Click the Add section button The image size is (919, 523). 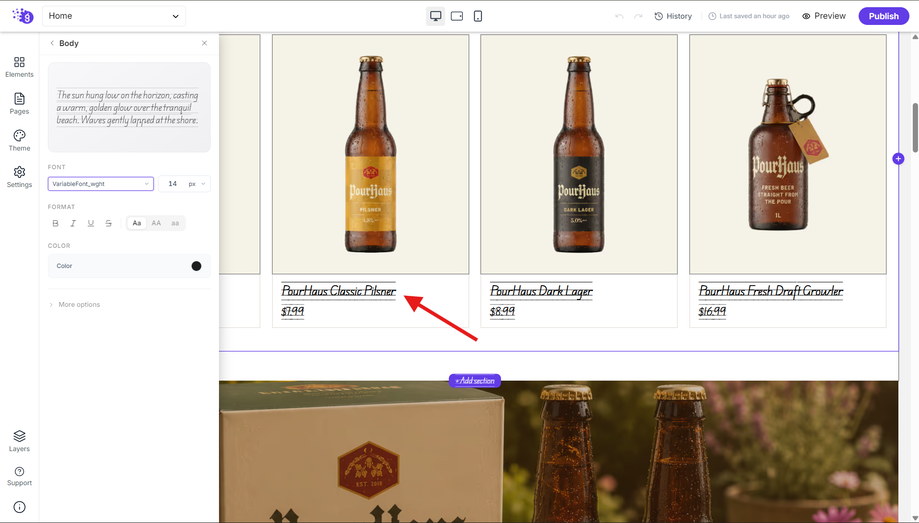475,381
